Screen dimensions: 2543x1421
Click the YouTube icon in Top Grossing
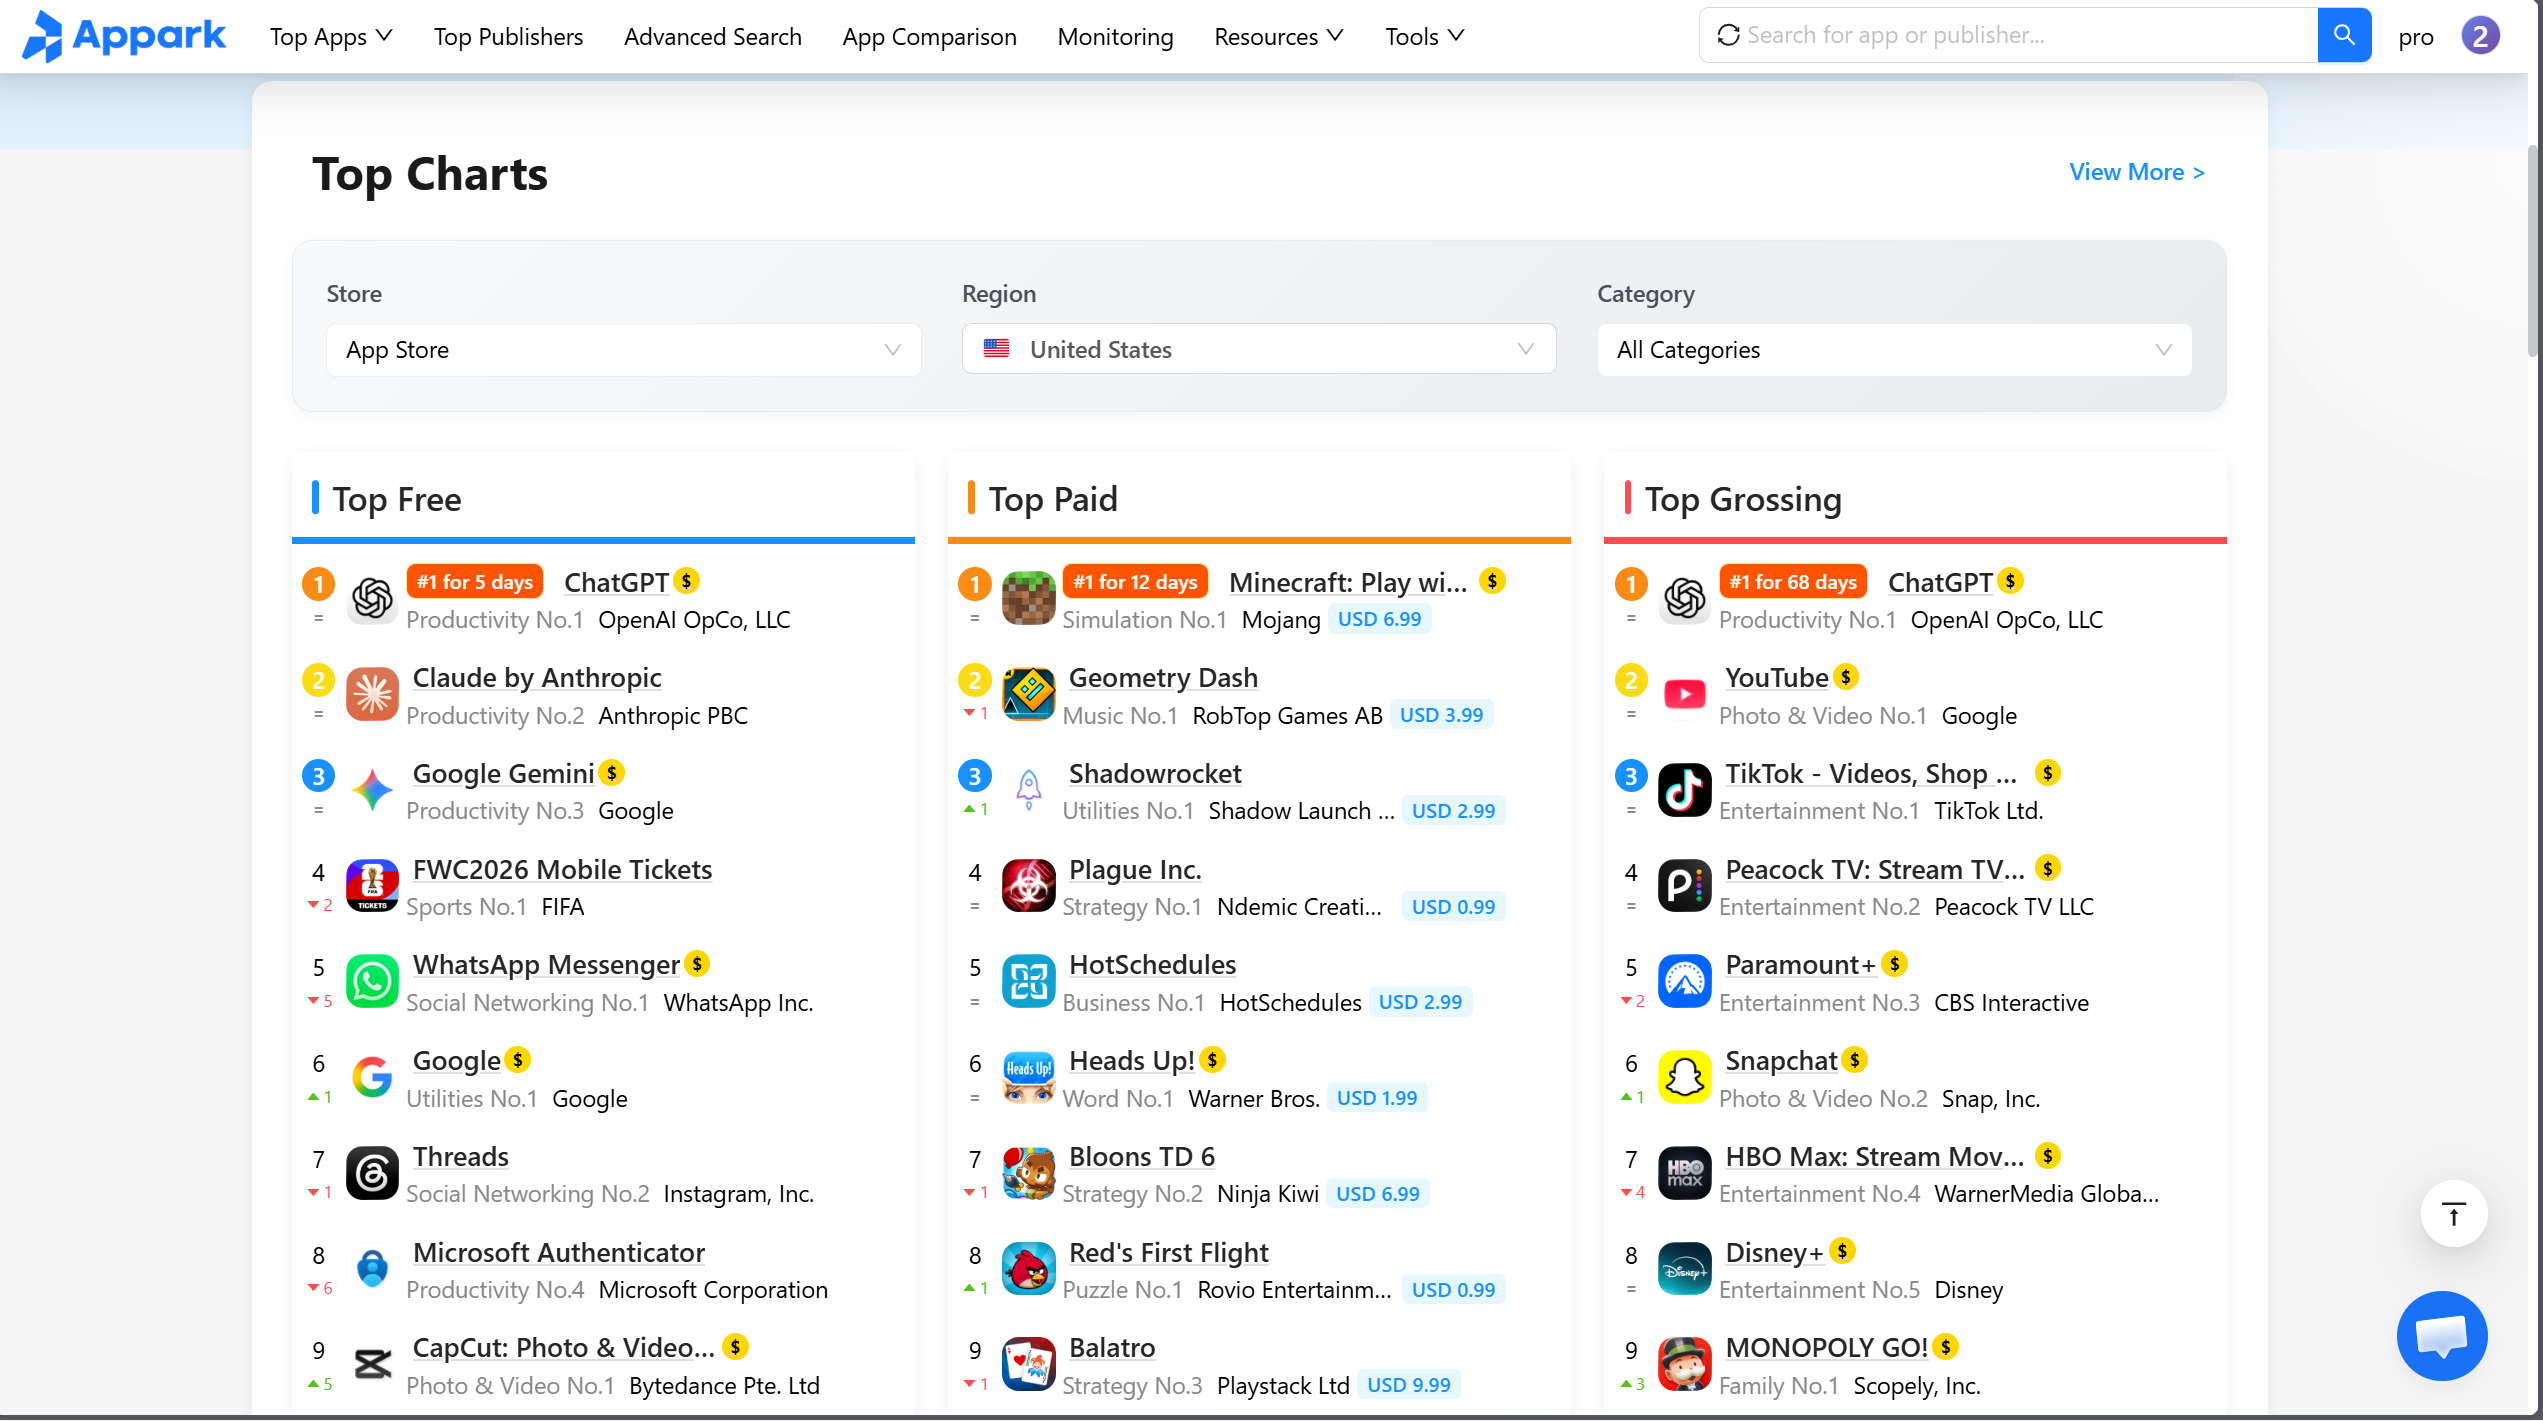point(1685,695)
